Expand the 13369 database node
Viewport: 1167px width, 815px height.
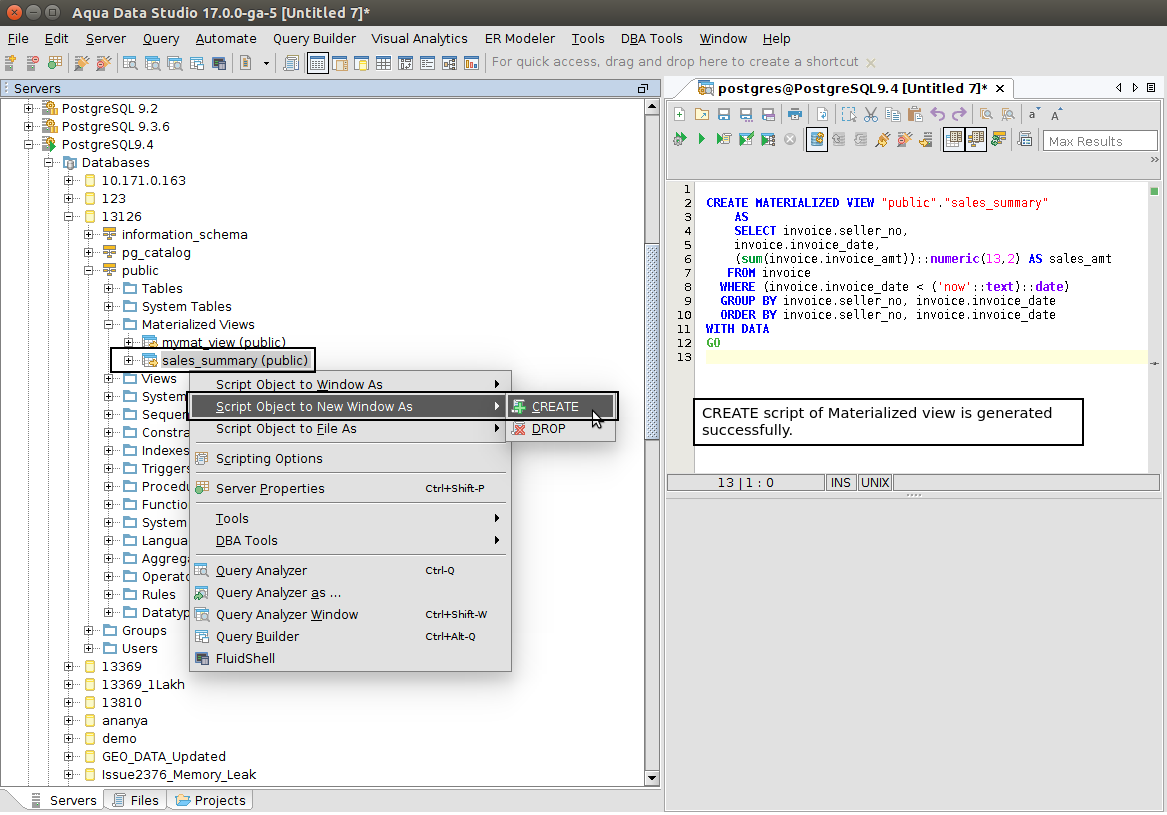70,667
